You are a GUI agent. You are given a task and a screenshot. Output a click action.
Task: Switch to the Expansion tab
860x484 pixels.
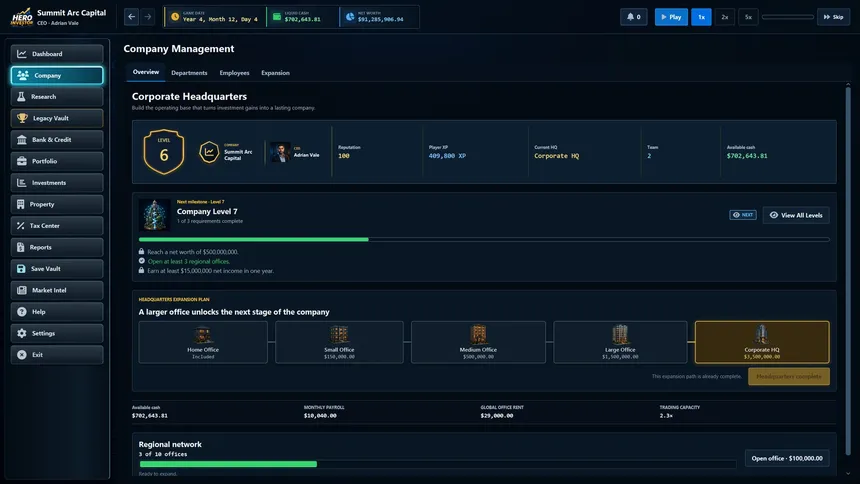tap(275, 72)
